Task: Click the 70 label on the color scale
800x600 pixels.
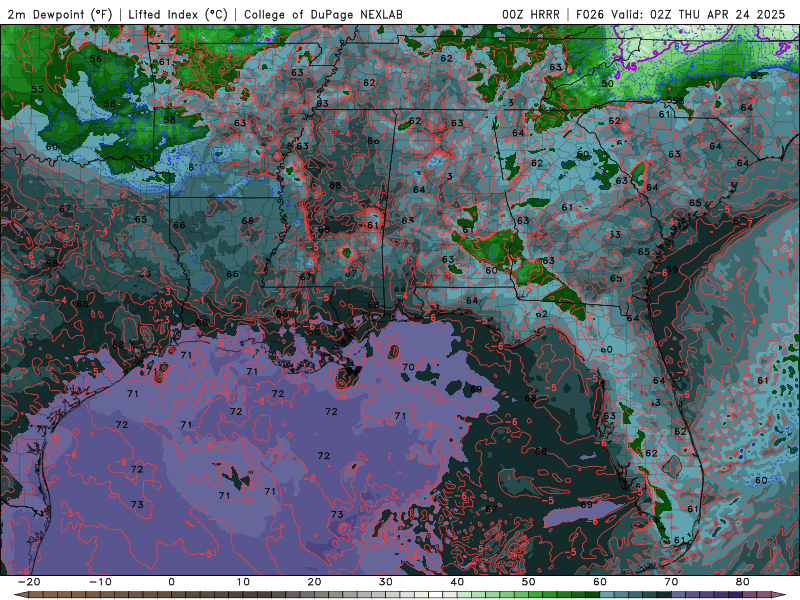Action: pos(671,582)
